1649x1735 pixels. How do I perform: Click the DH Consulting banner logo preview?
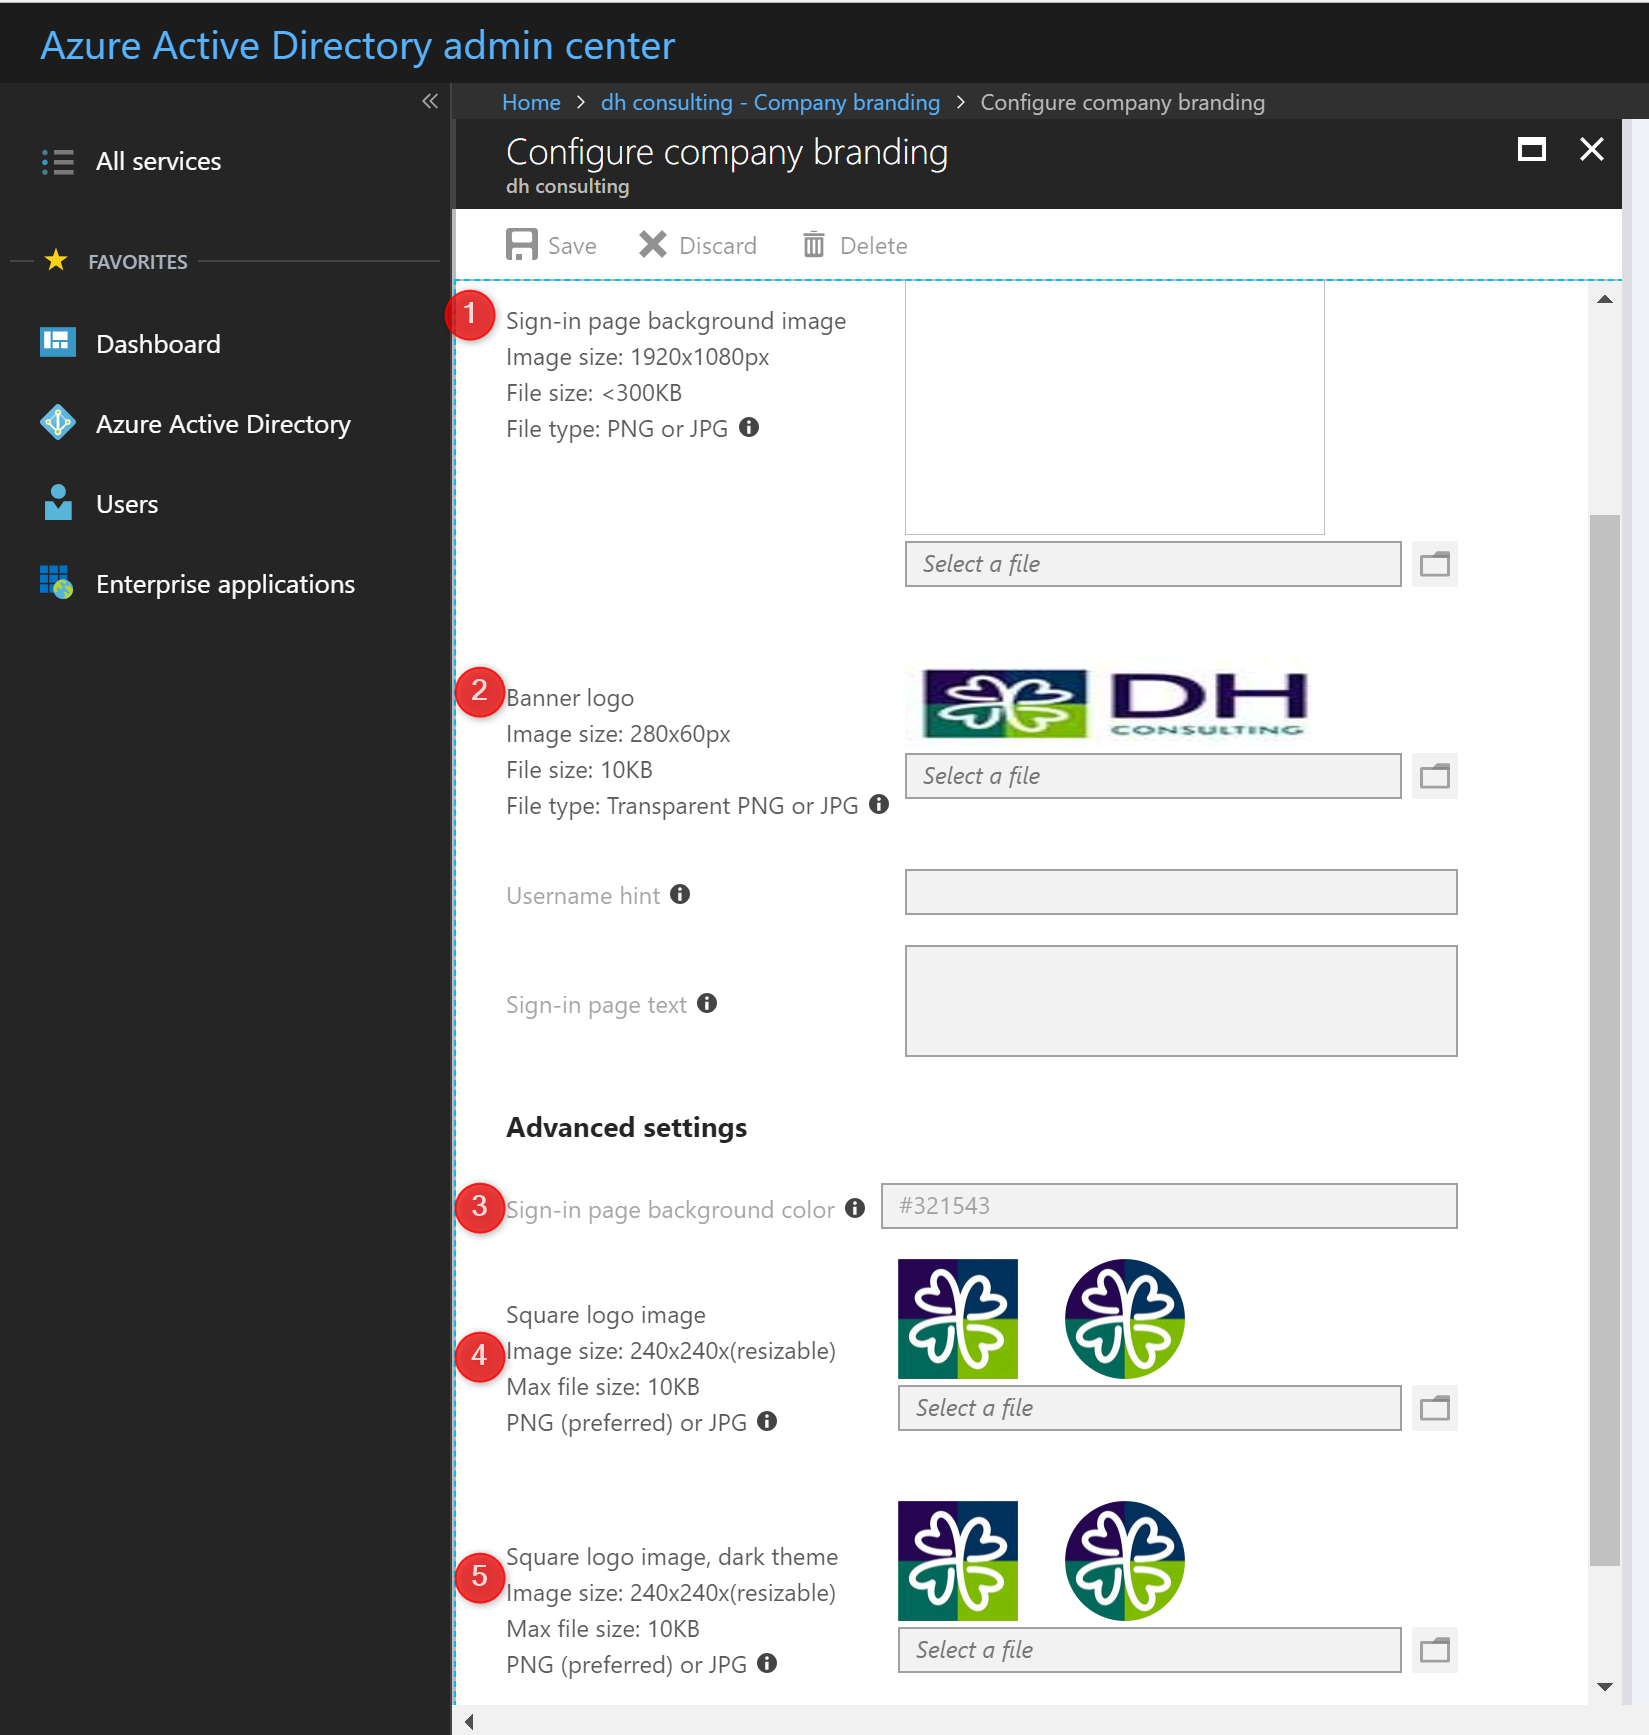point(1114,704)
